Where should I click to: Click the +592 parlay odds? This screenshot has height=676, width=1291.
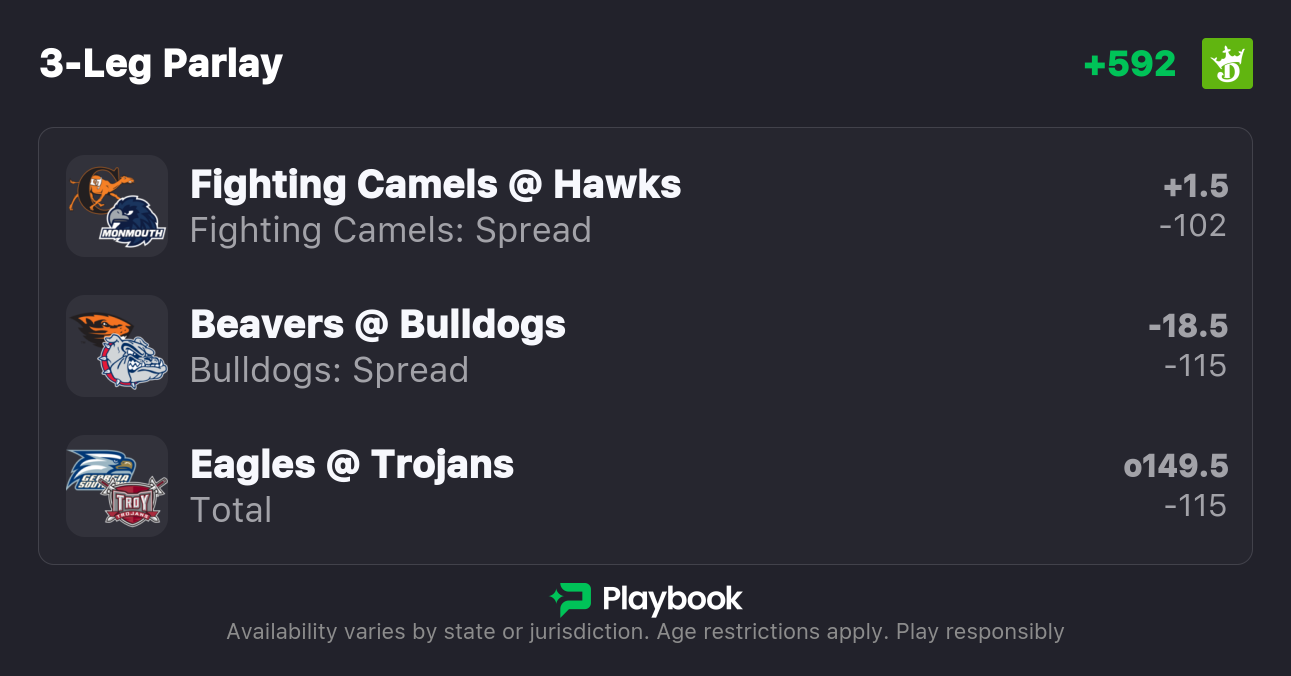1129,64
